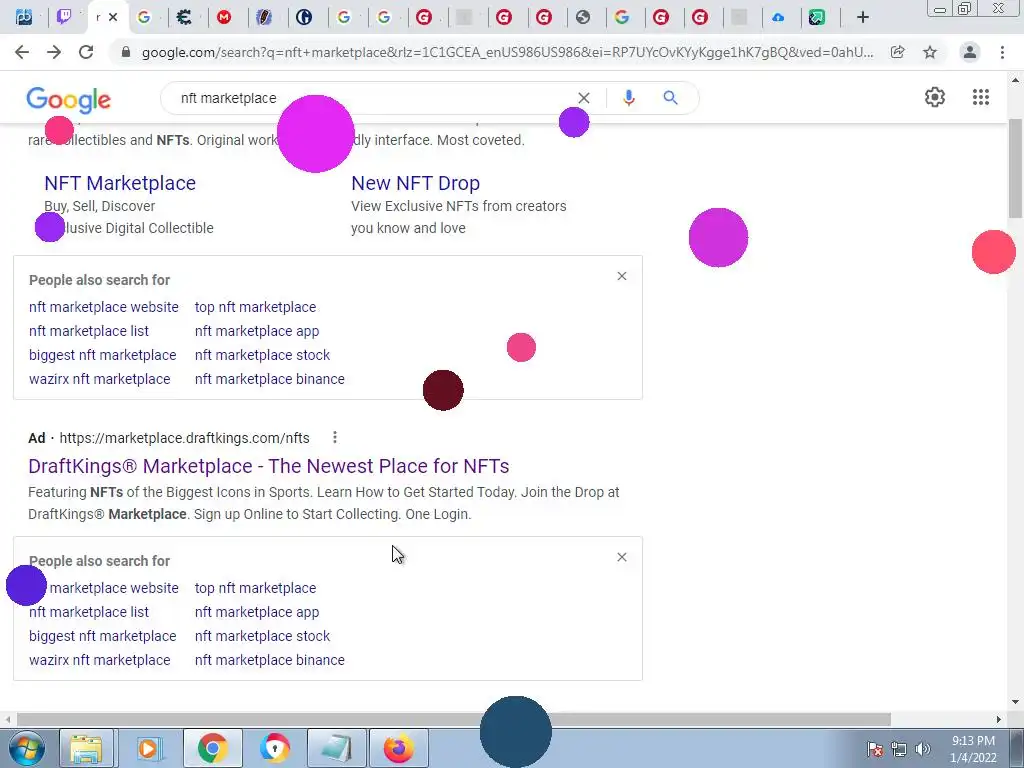Switch to the green icon tab

tap(817, 18)
